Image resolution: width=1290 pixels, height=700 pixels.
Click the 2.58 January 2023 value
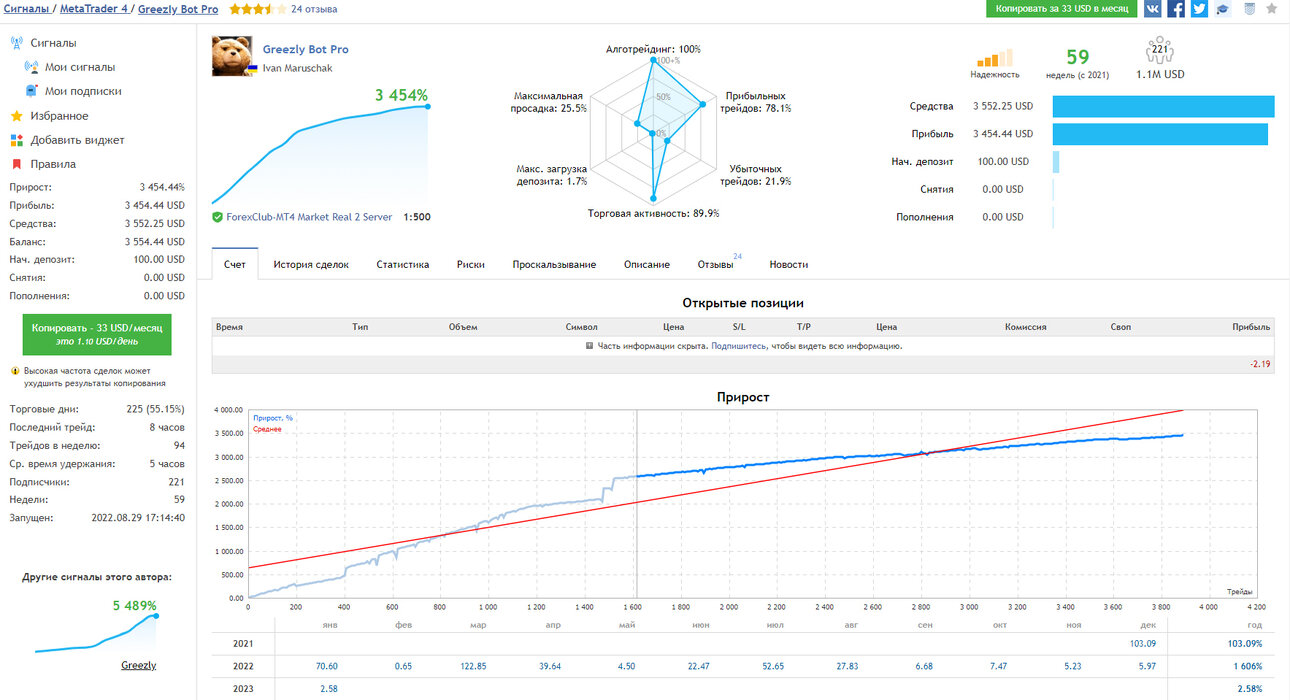(328, 689)
